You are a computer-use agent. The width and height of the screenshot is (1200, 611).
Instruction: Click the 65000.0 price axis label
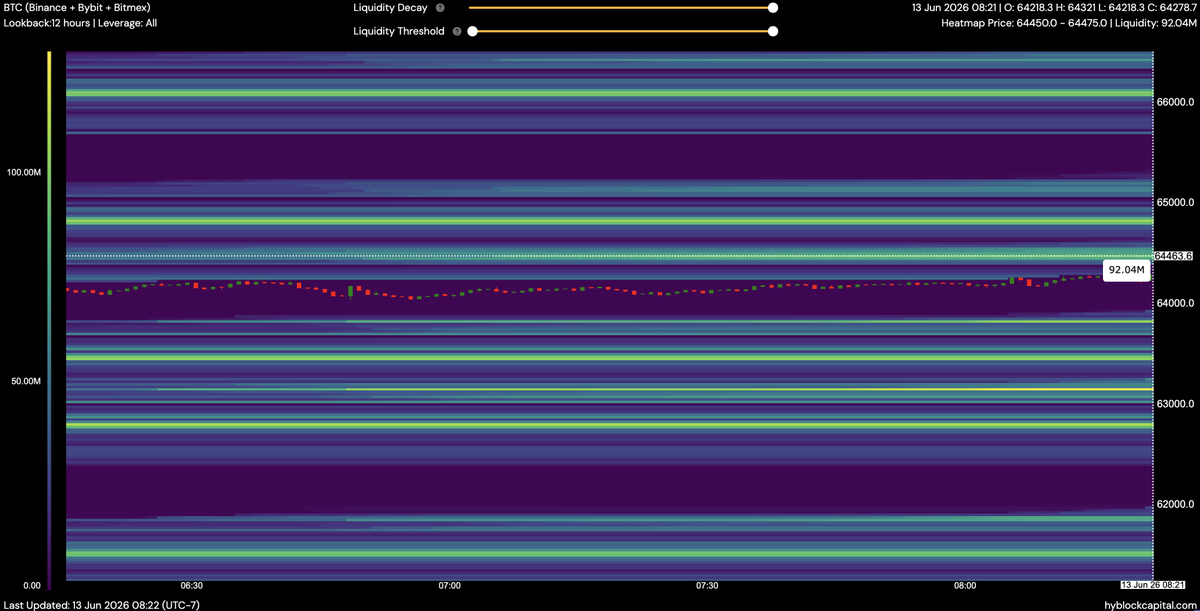1176,203
